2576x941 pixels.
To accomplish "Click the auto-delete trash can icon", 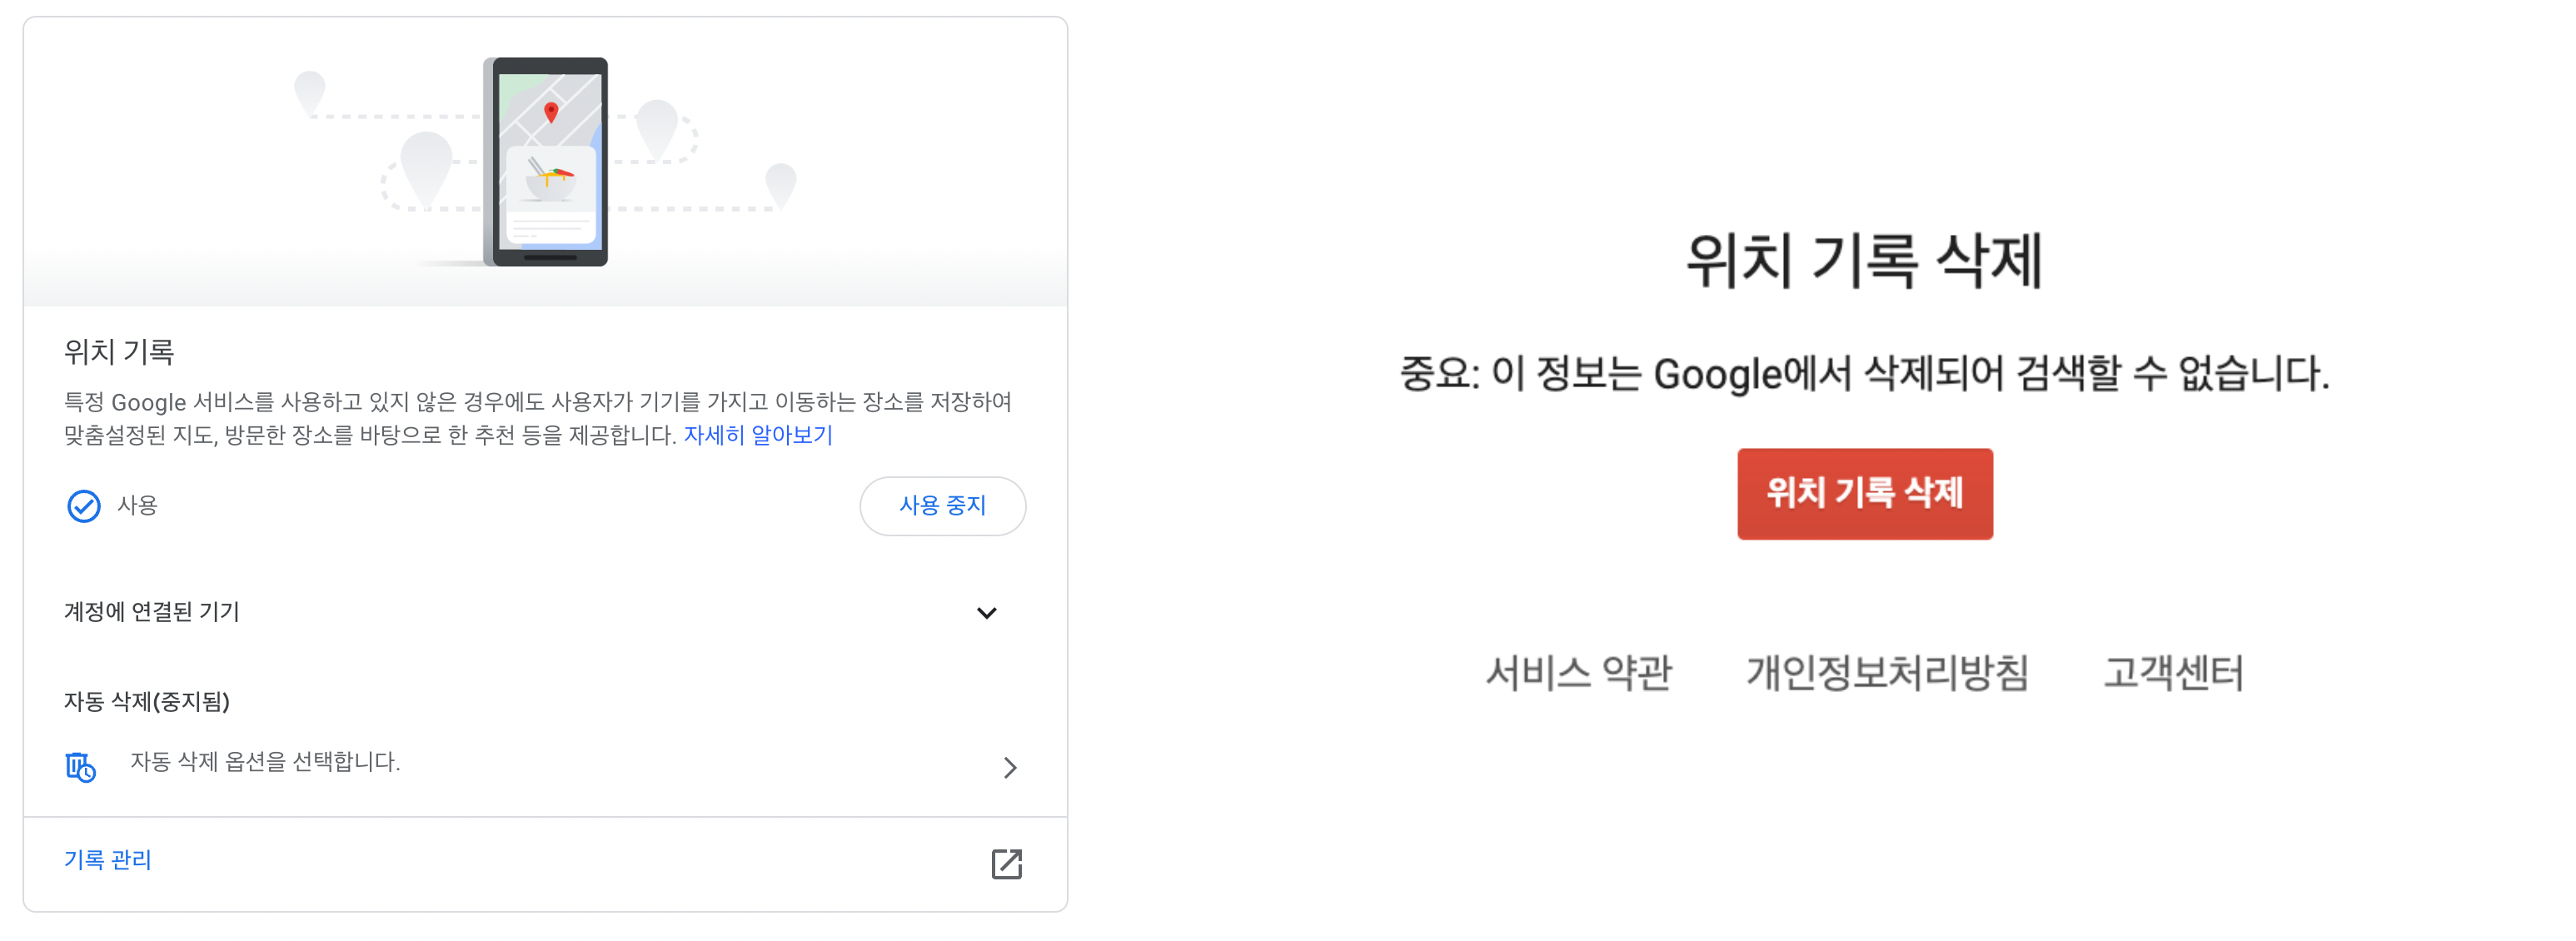I will 80,767.
